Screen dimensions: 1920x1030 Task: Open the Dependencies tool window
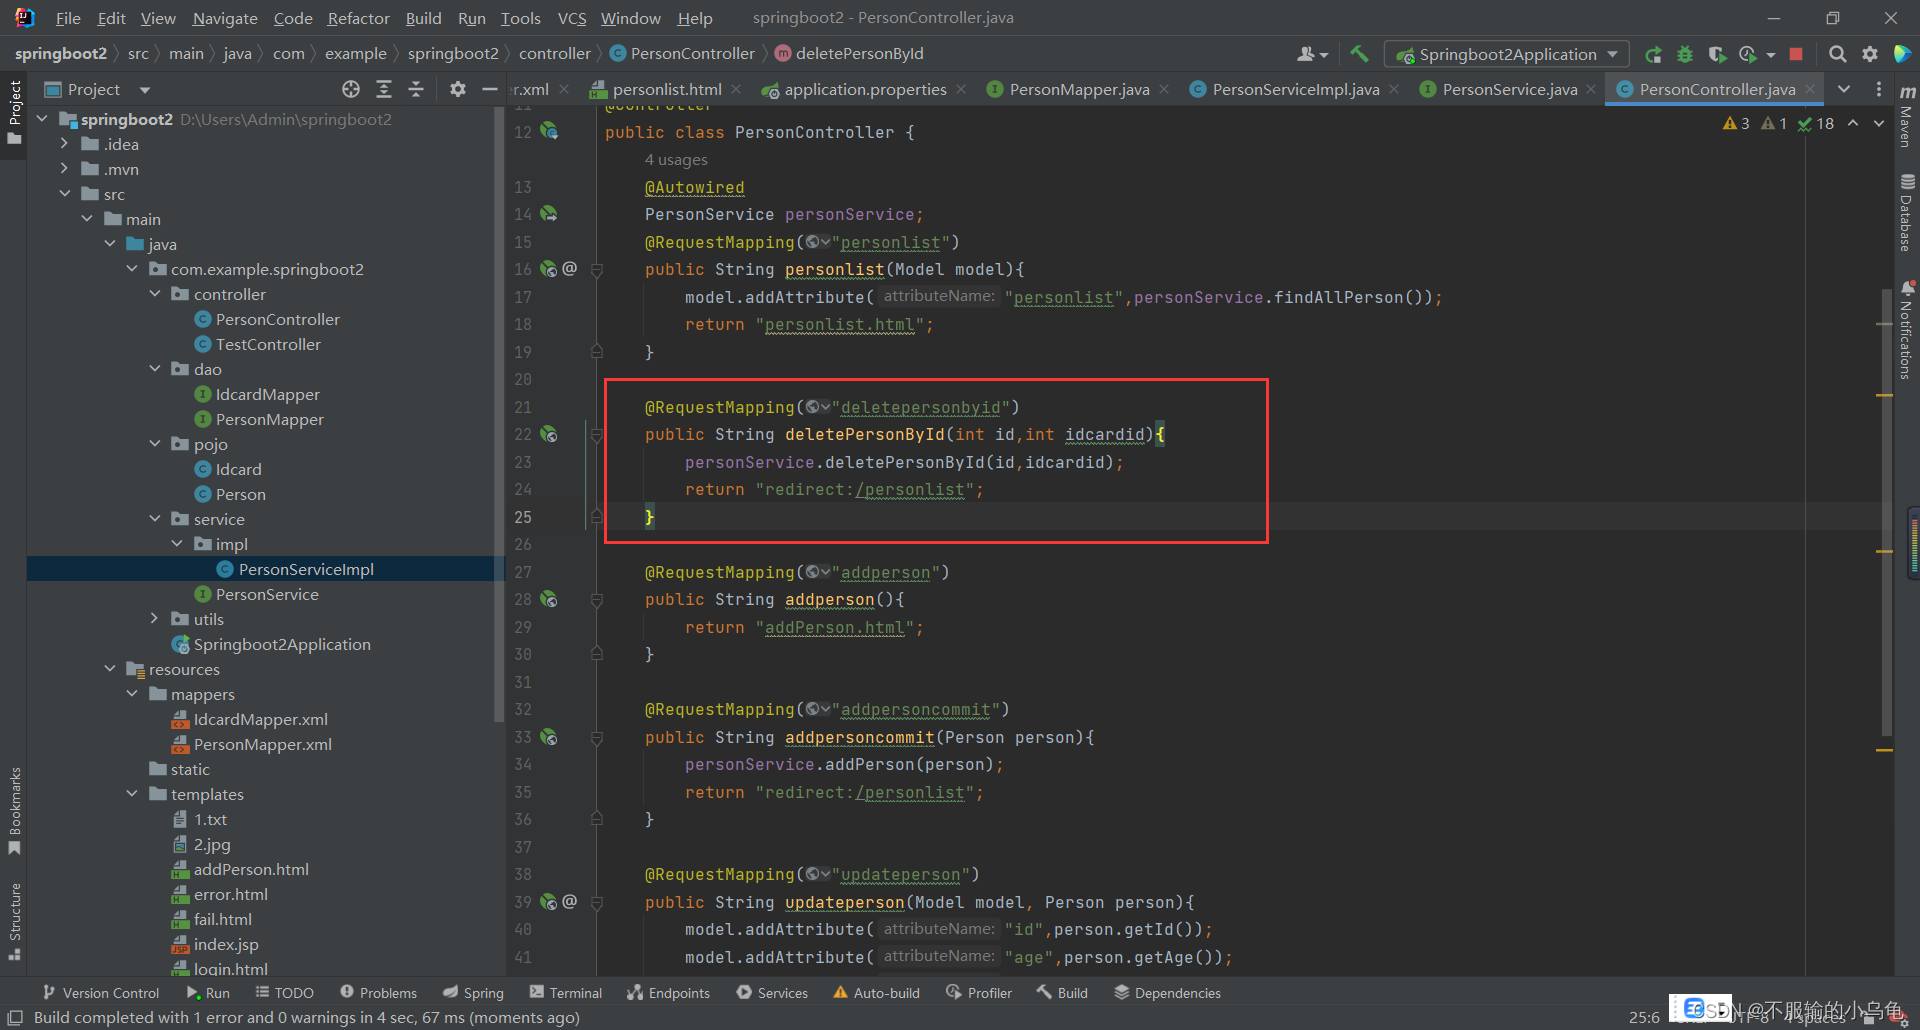coord(1167,993)
